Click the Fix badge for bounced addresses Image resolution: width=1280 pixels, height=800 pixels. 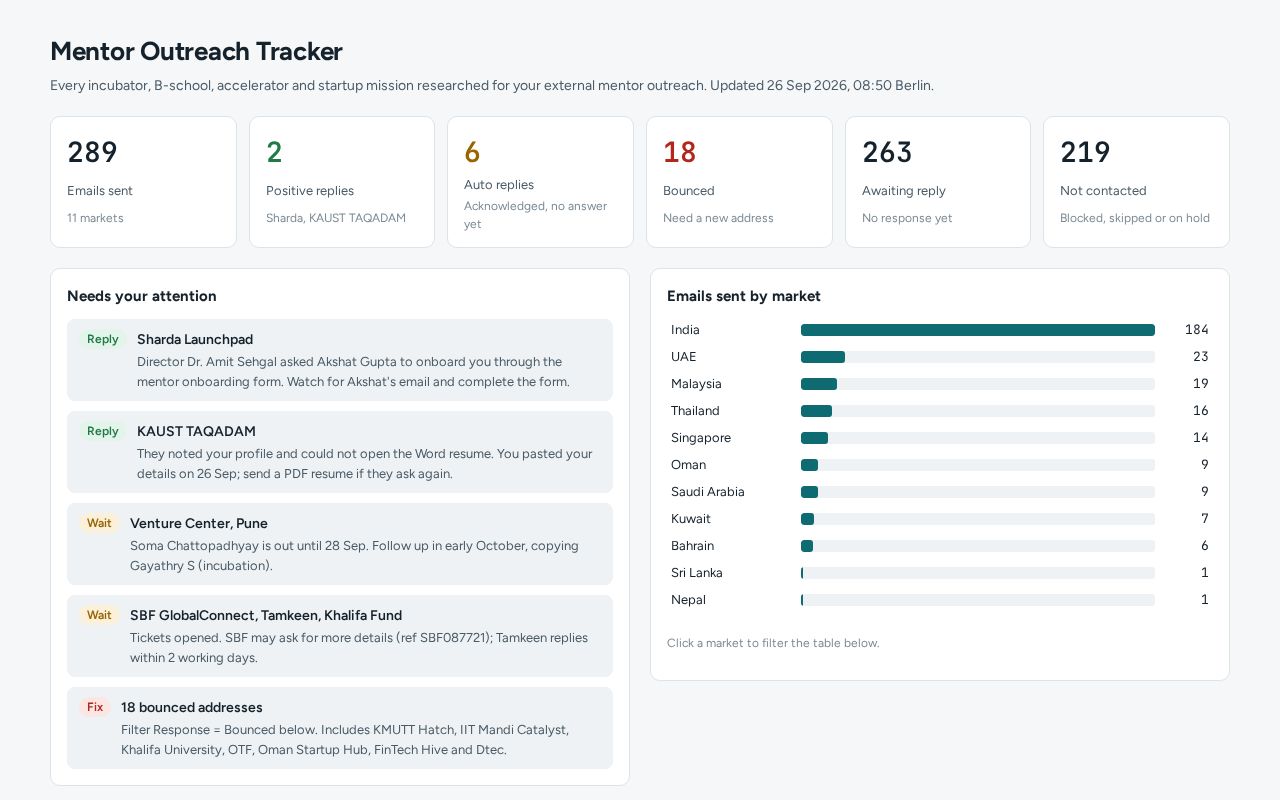(95, 707)
